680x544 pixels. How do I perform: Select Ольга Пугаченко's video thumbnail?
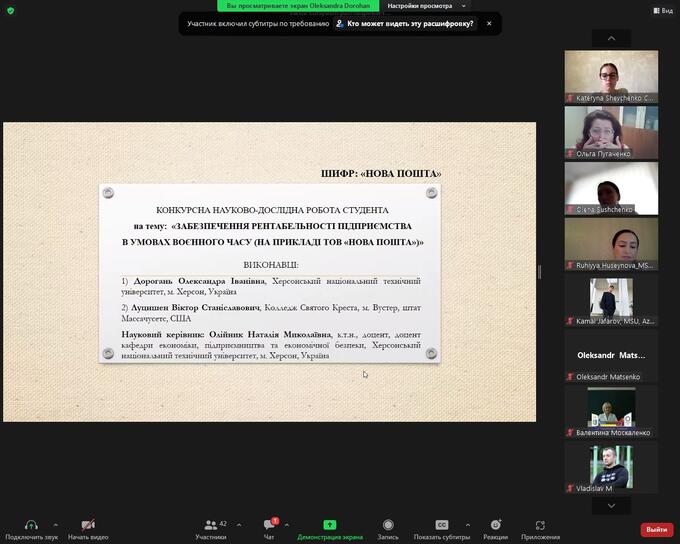(x=611, y=131)
